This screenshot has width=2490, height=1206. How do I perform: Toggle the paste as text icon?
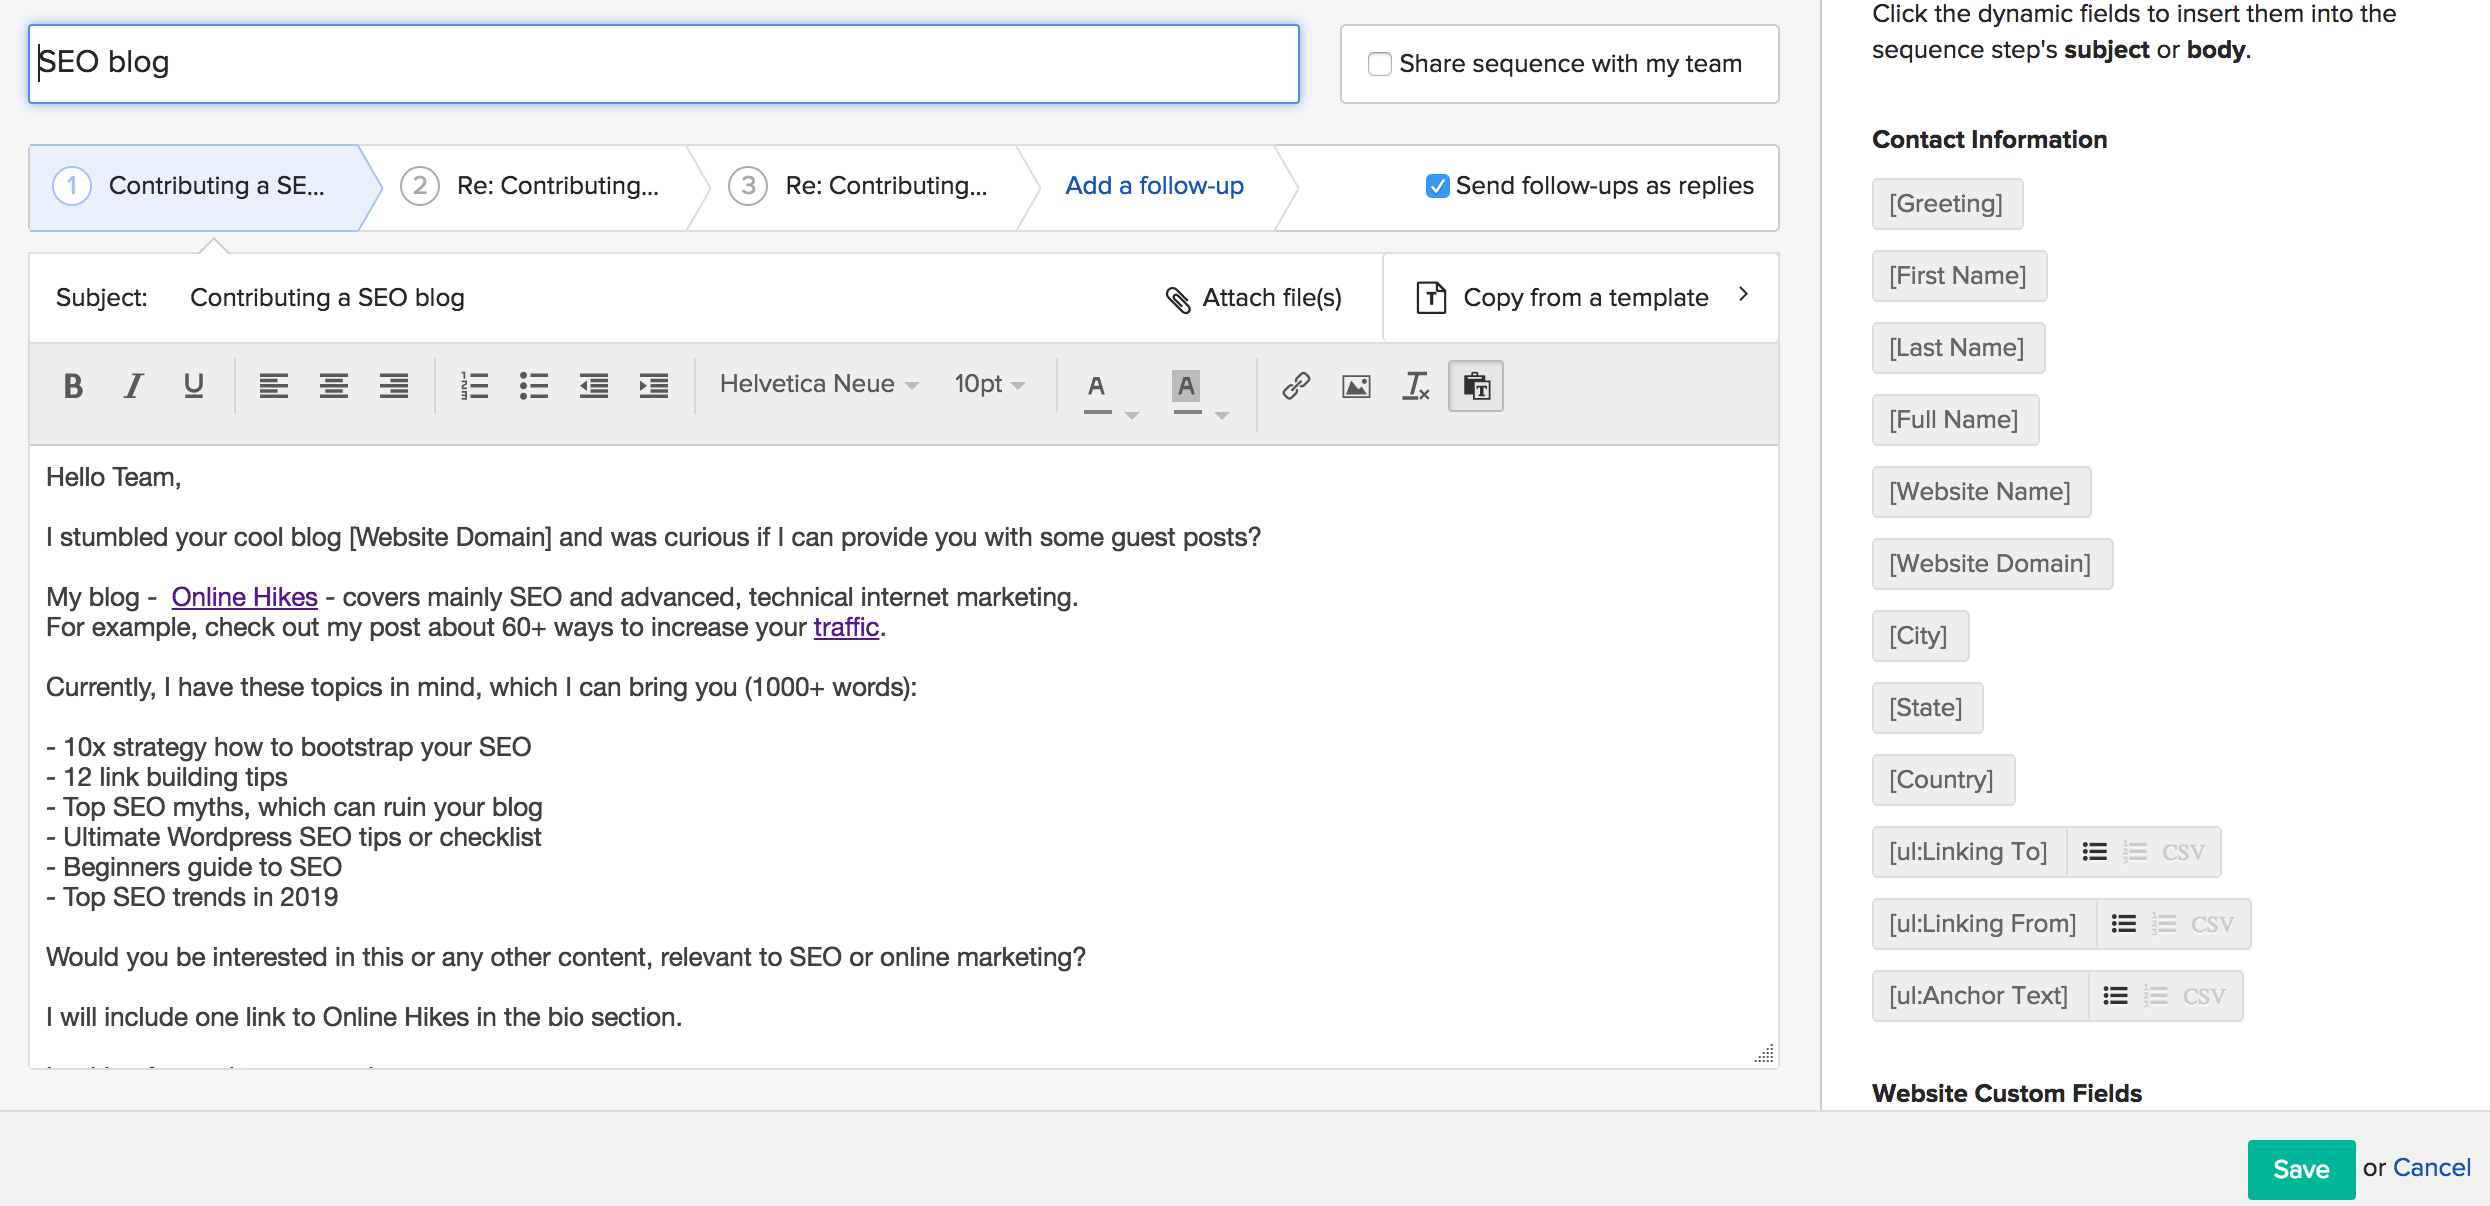(x=1476, y=386)
